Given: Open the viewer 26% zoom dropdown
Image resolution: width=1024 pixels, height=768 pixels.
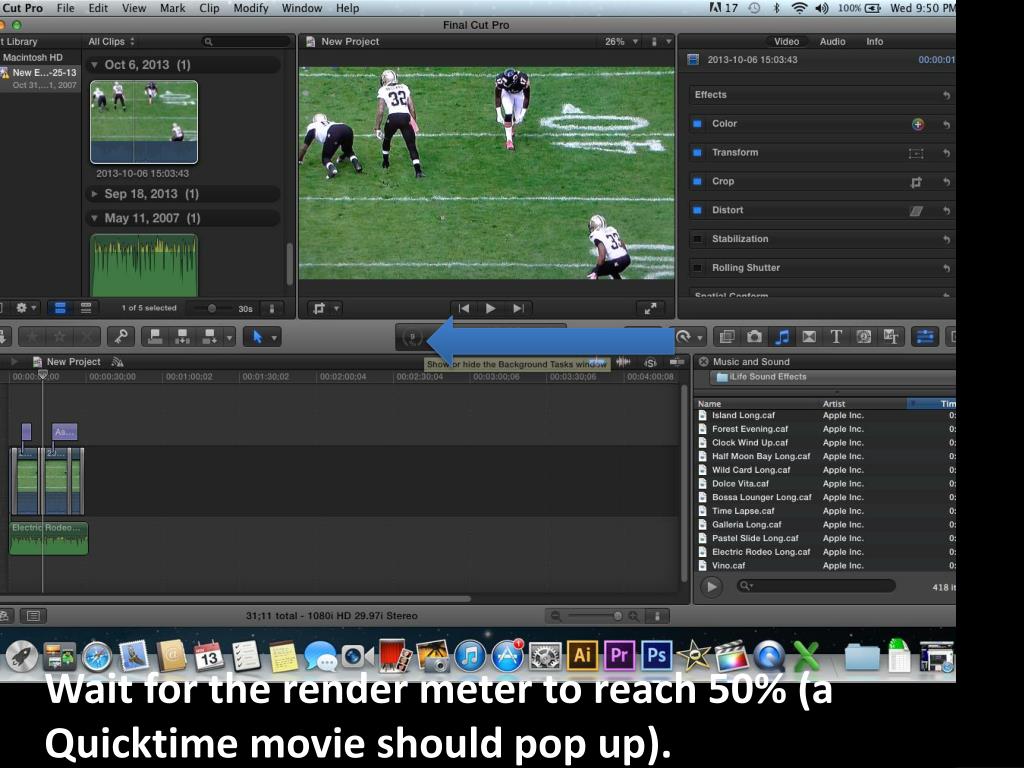Looking at the screenshot, I should click(x=621, y=41).
